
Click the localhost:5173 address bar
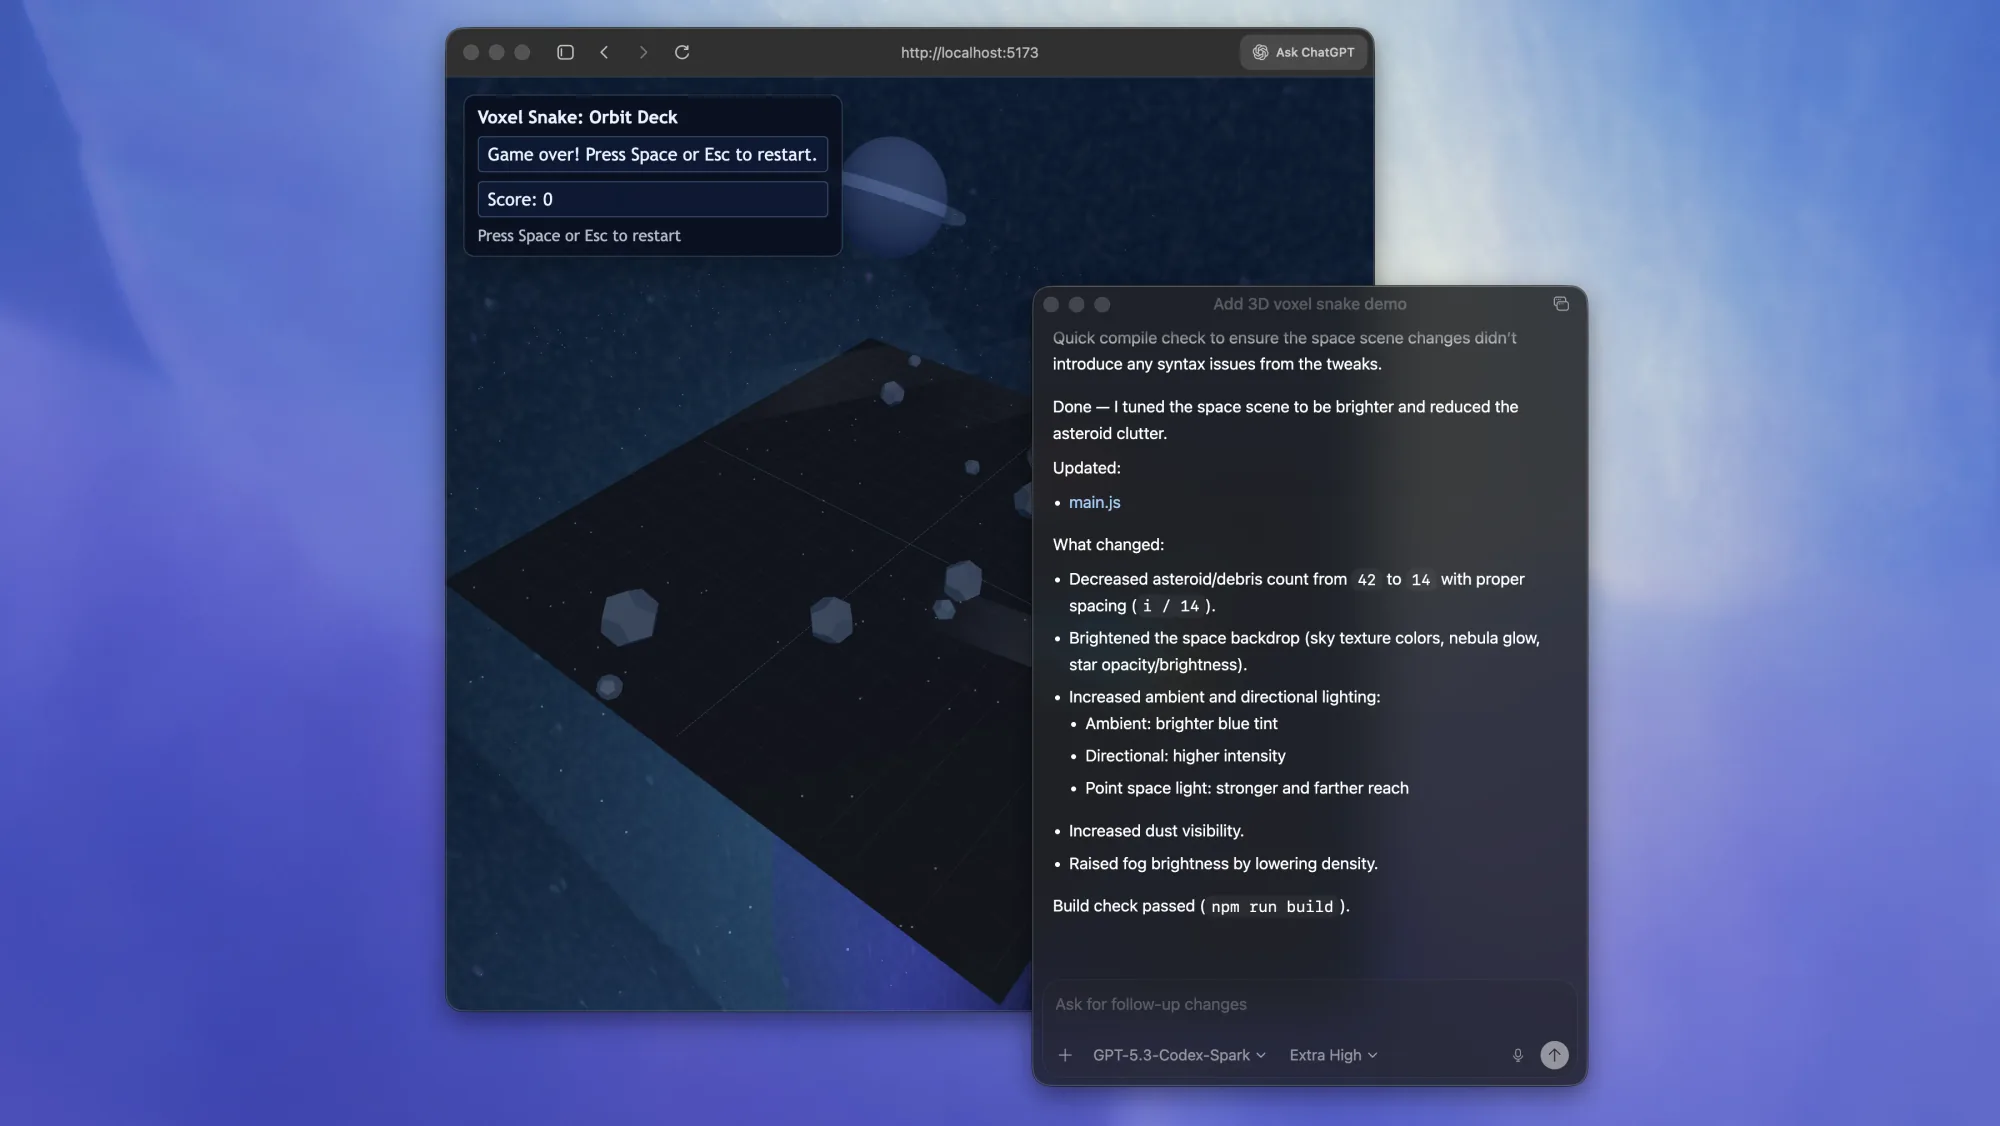point(968,52)
